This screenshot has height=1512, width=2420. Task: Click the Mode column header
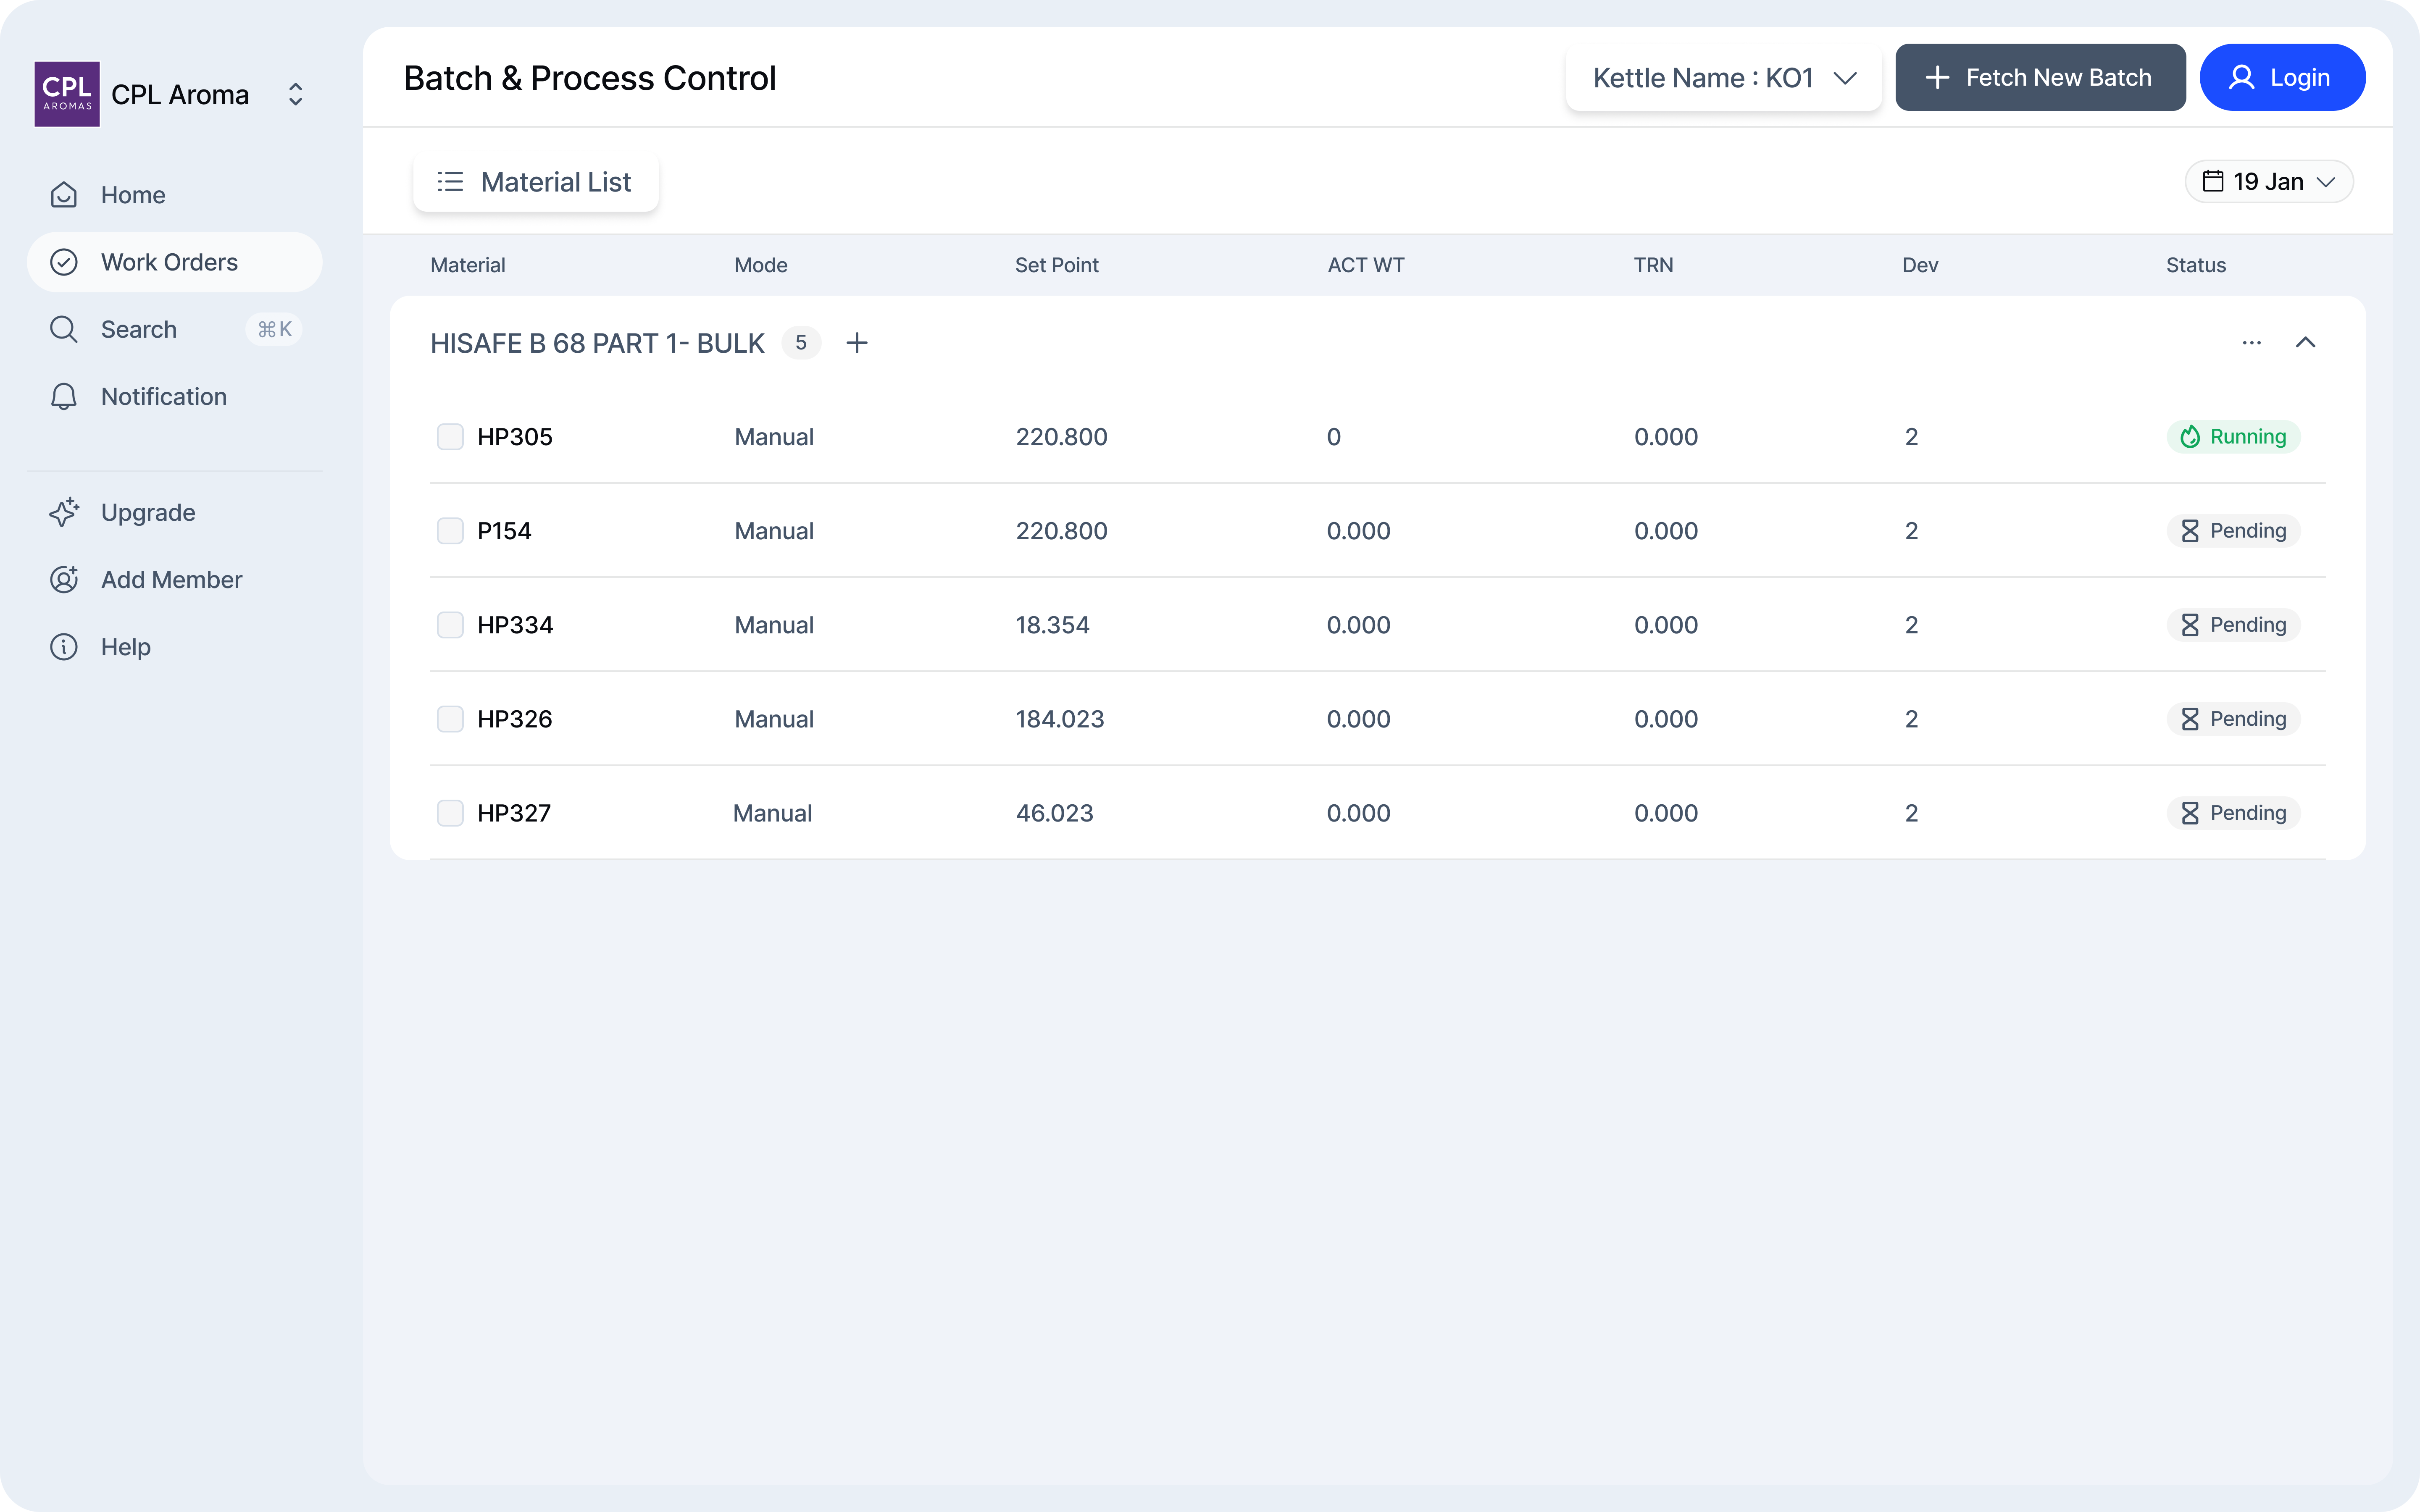click(761, 265)
